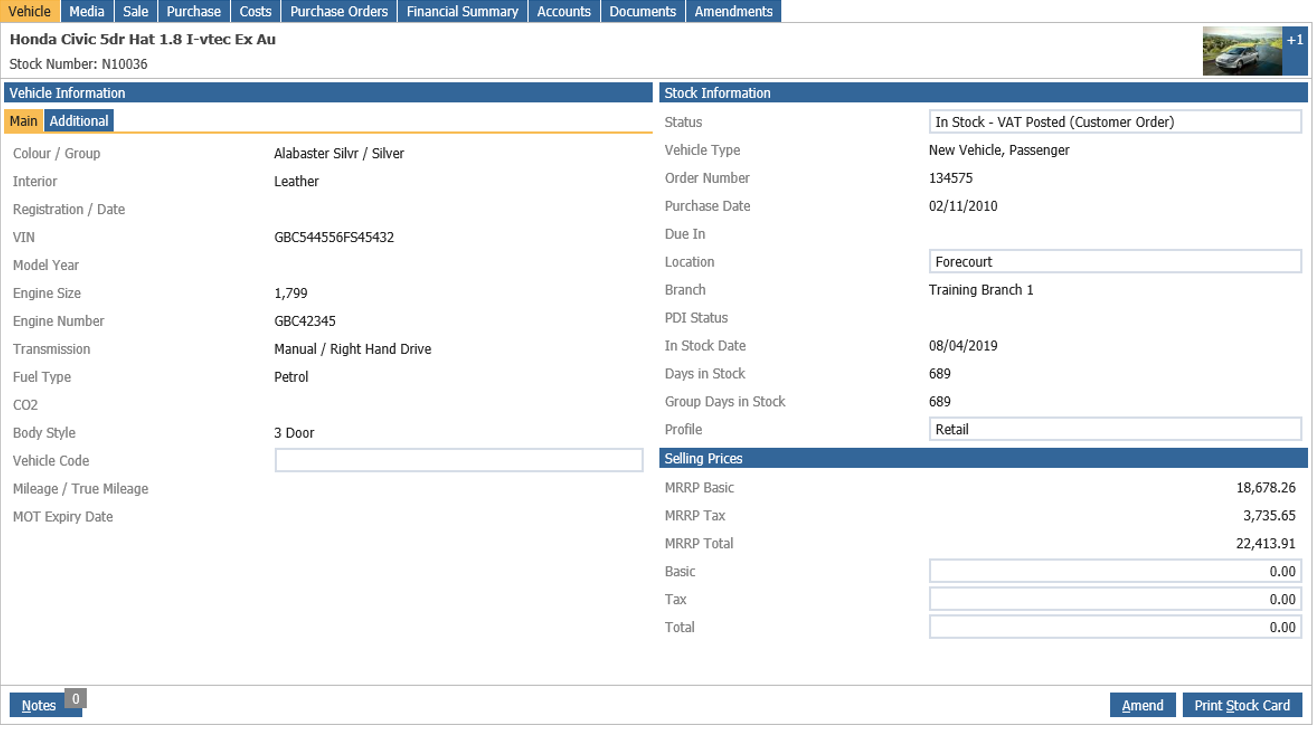Print the Stock Card
This screenshot has width=1313, height=730.
[1242, 705]
